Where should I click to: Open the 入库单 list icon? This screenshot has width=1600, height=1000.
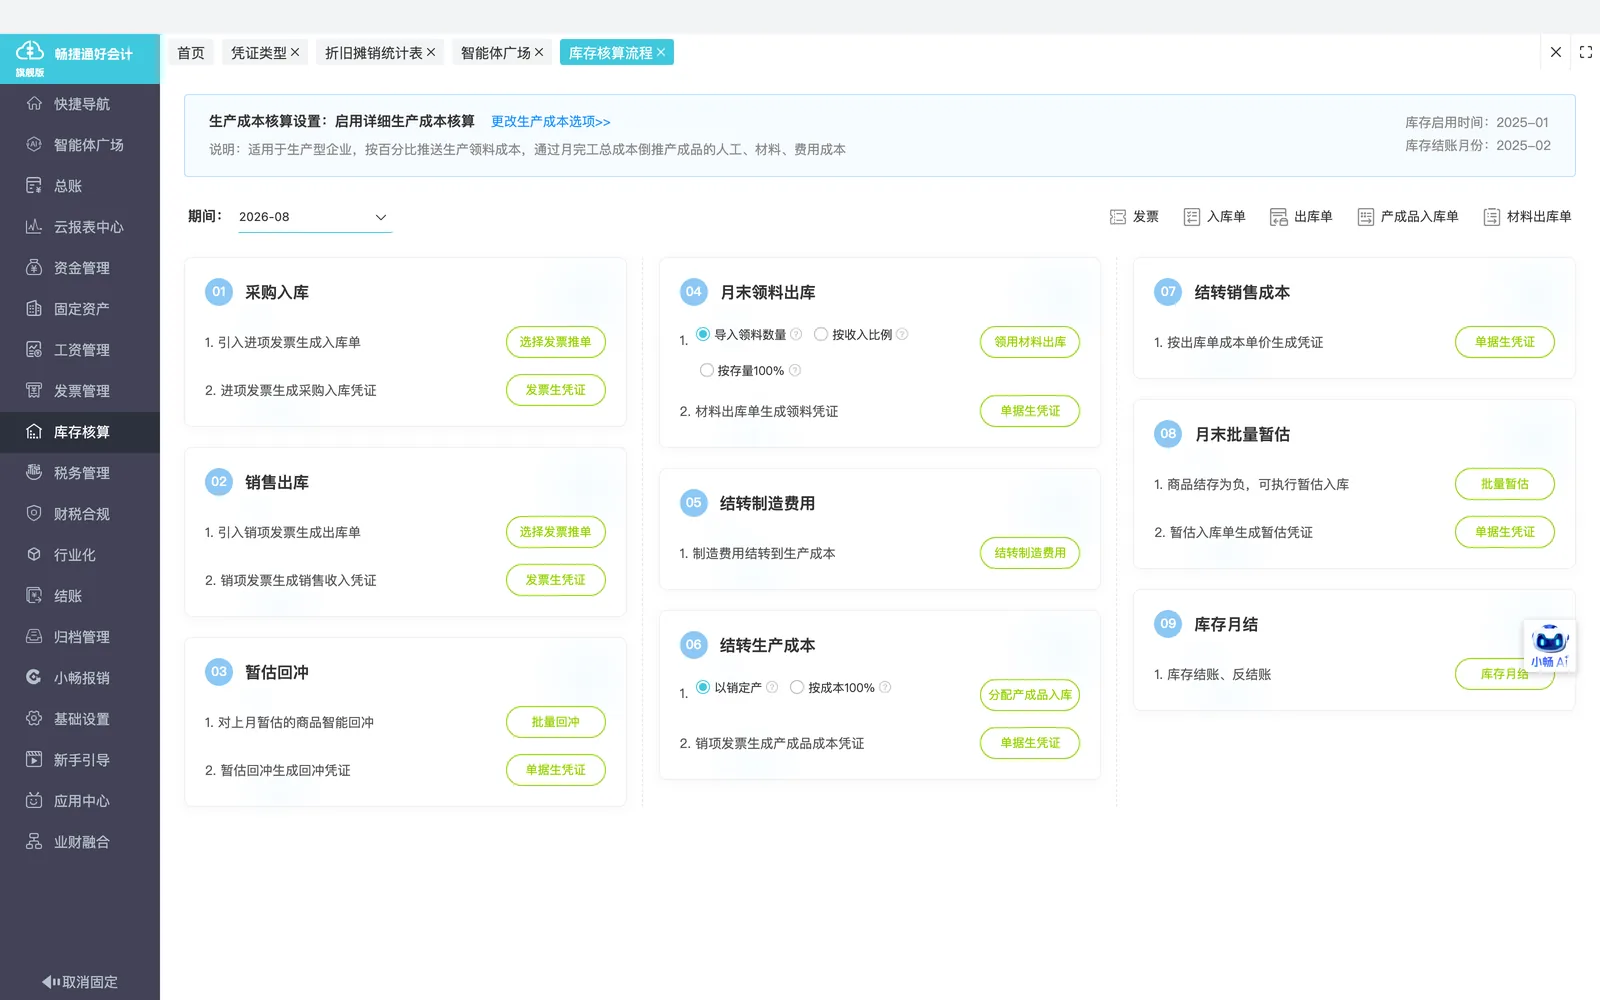point(1192,217)
